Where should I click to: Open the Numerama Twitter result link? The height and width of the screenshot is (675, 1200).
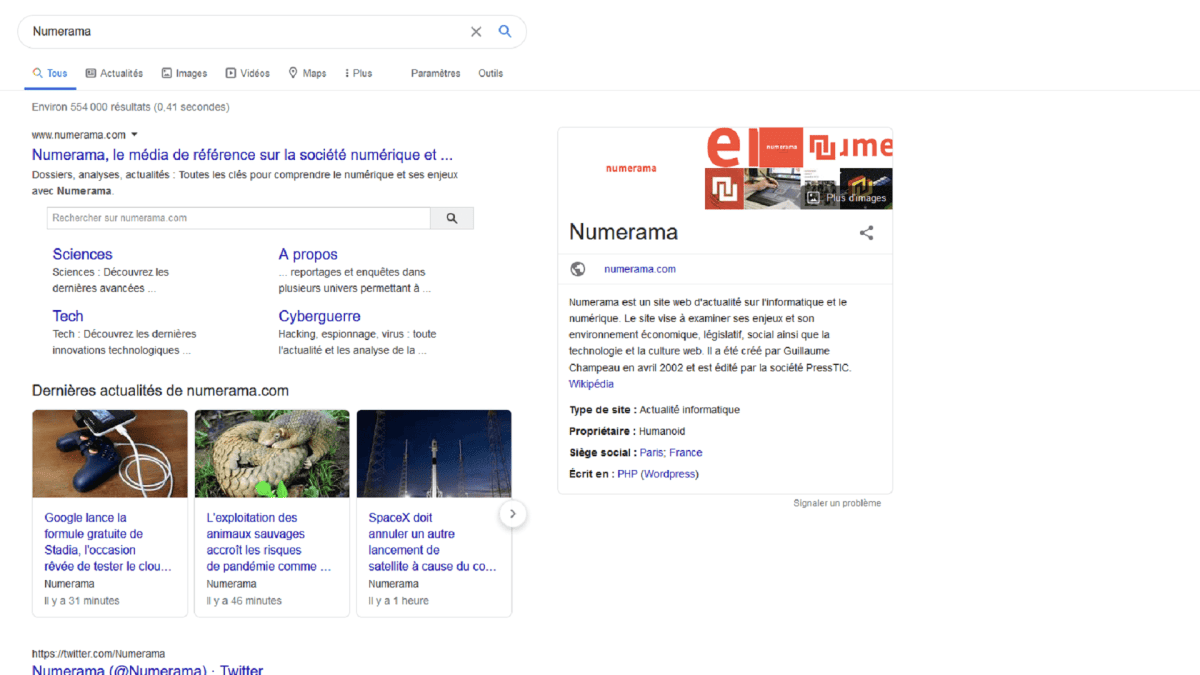[147, 669]
